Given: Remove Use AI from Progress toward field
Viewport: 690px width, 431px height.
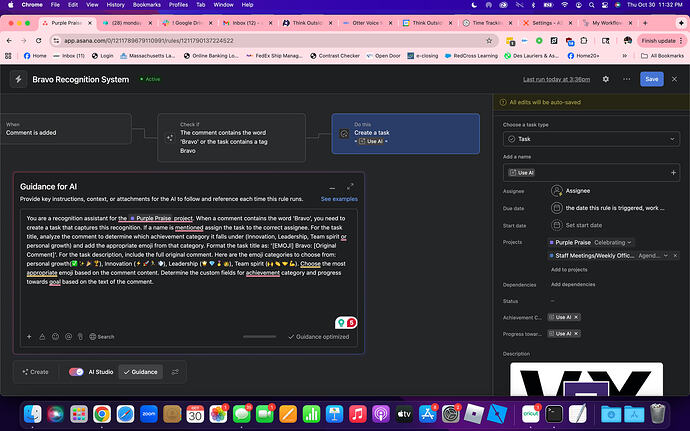Looking at the screenshot, I should click(576, 334).
